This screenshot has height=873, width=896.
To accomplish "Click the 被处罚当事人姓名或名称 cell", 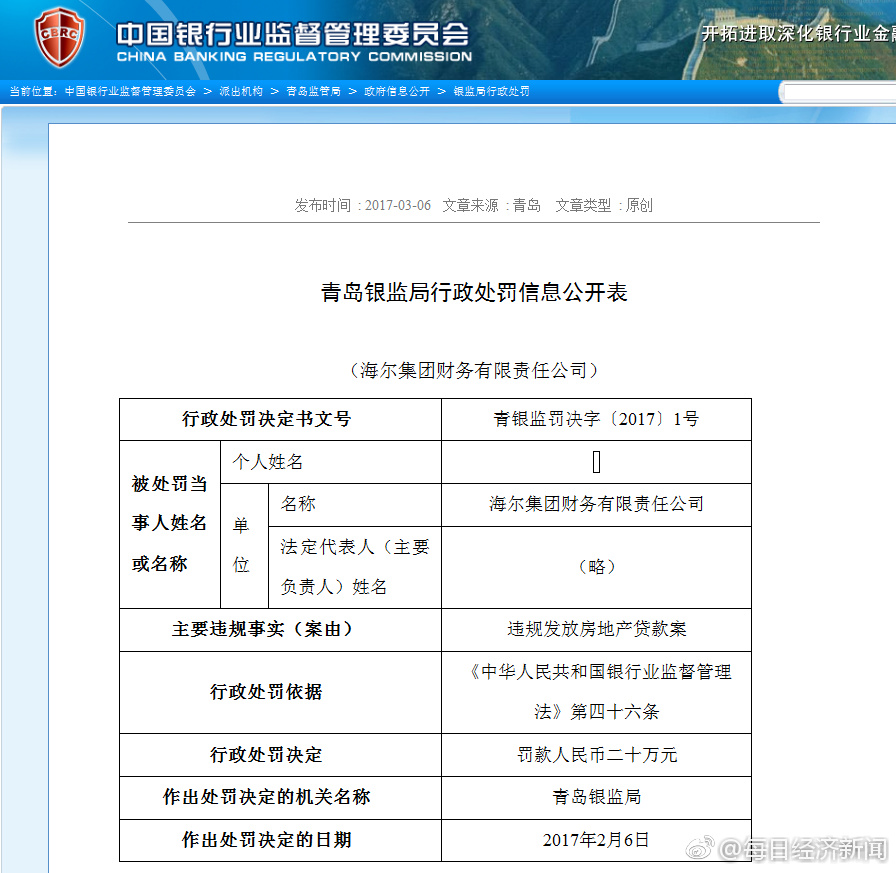I will [170, 524].
